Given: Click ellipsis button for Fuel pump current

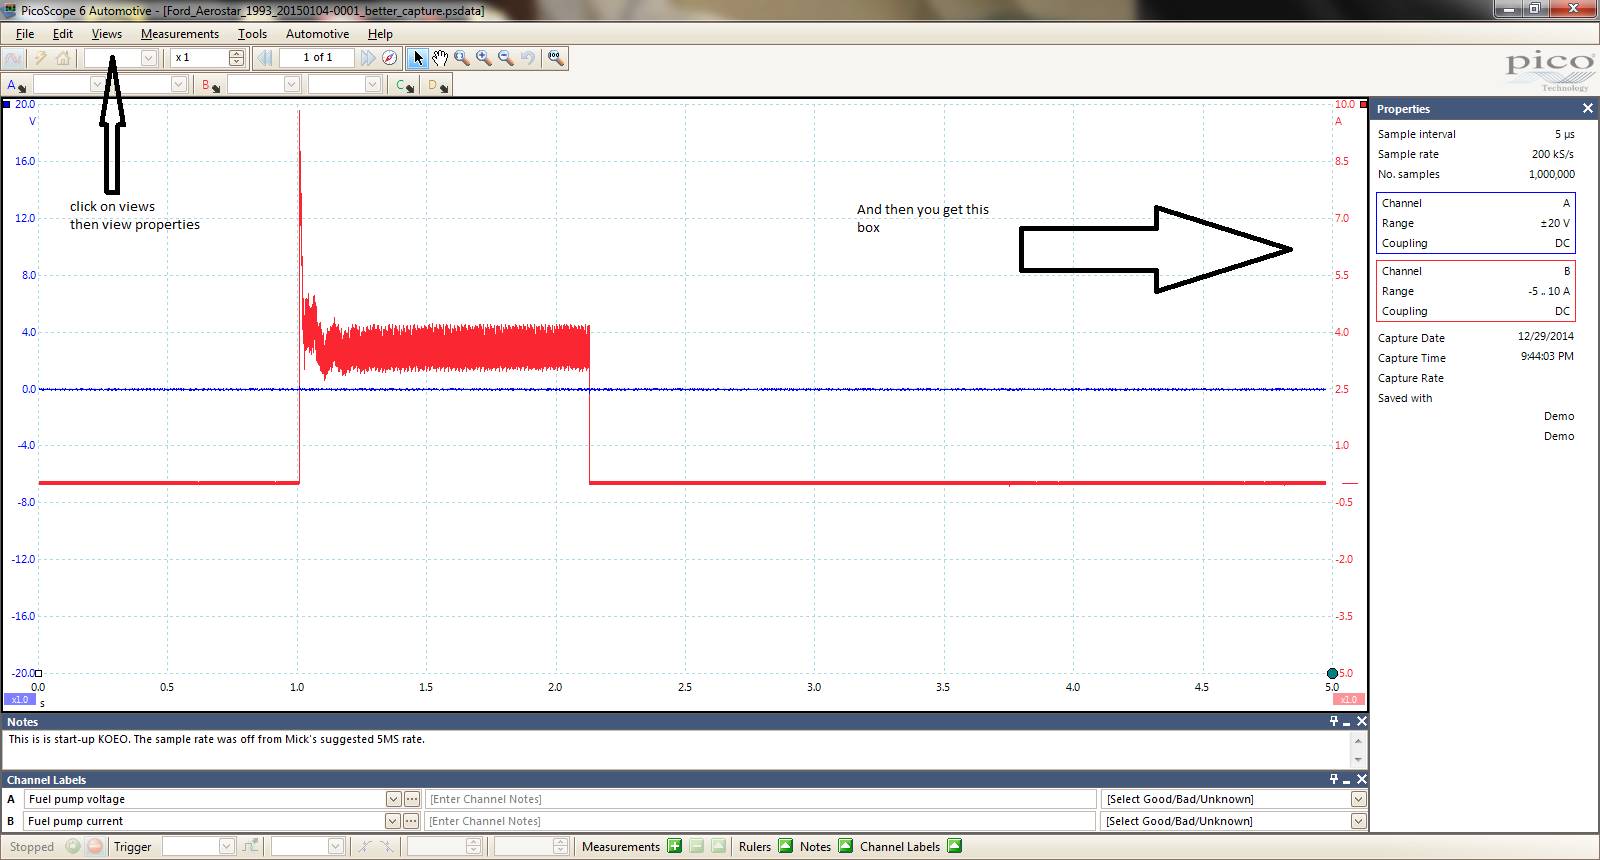Looking at the screenshot, I should [411, 821].
